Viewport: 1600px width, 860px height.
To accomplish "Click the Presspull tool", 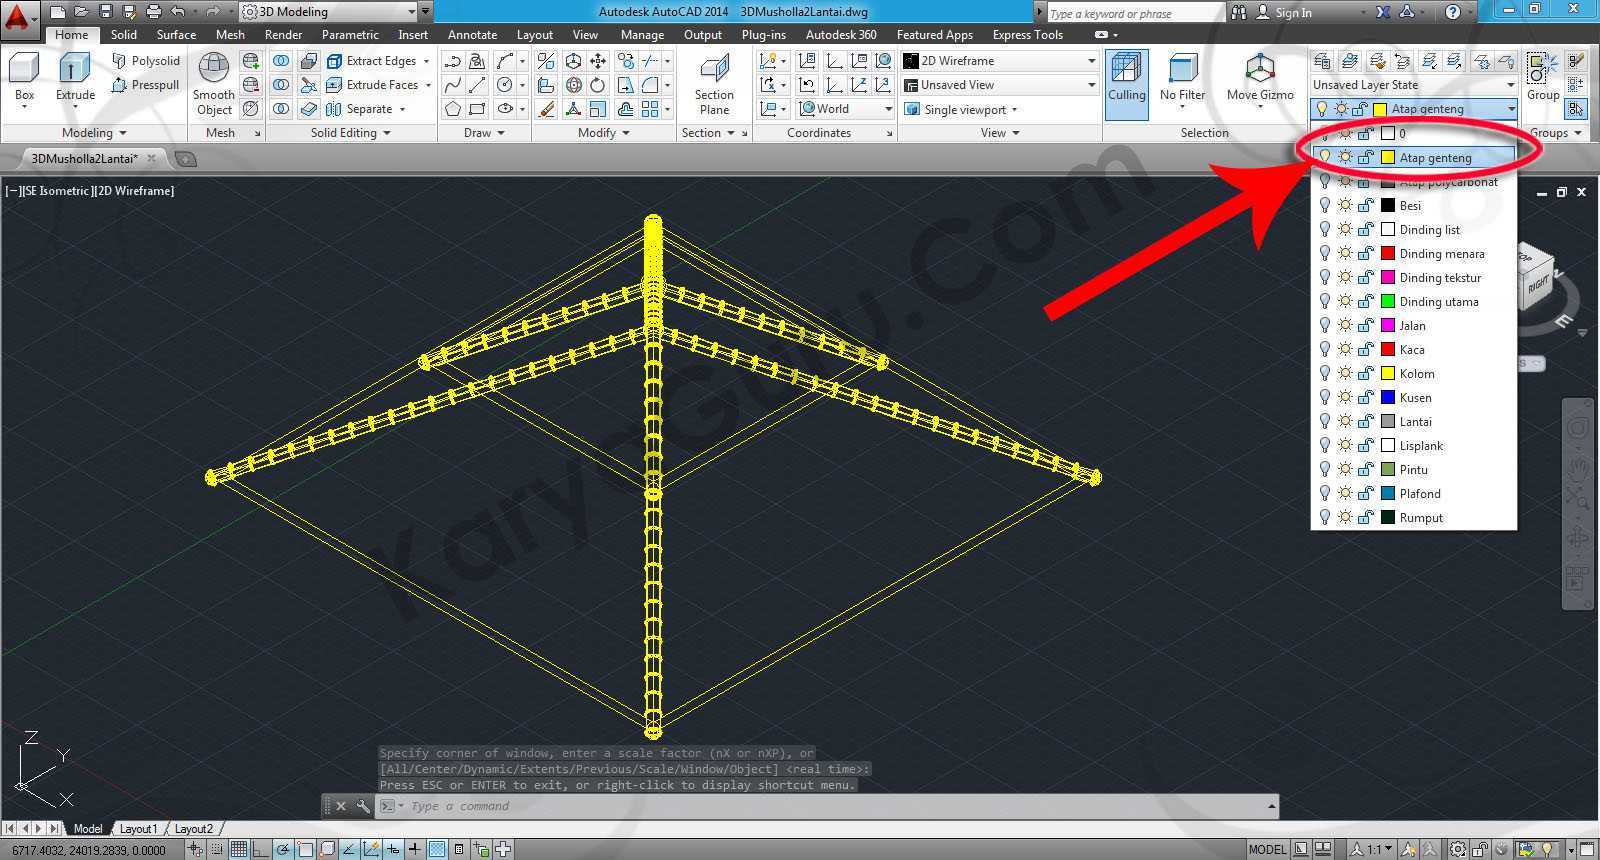I will point(146,85).
